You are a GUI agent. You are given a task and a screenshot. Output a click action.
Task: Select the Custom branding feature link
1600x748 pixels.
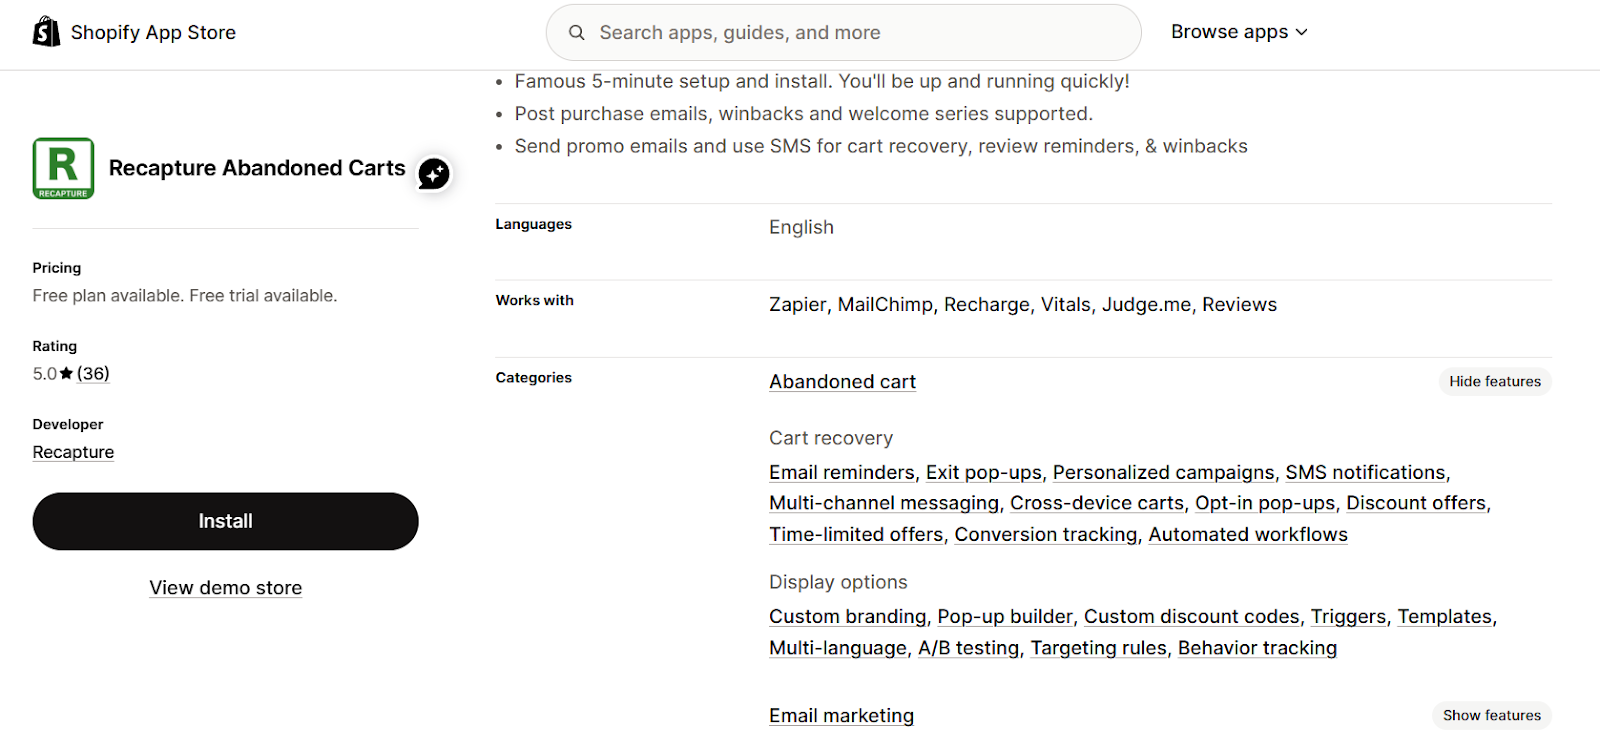point(848,617)
